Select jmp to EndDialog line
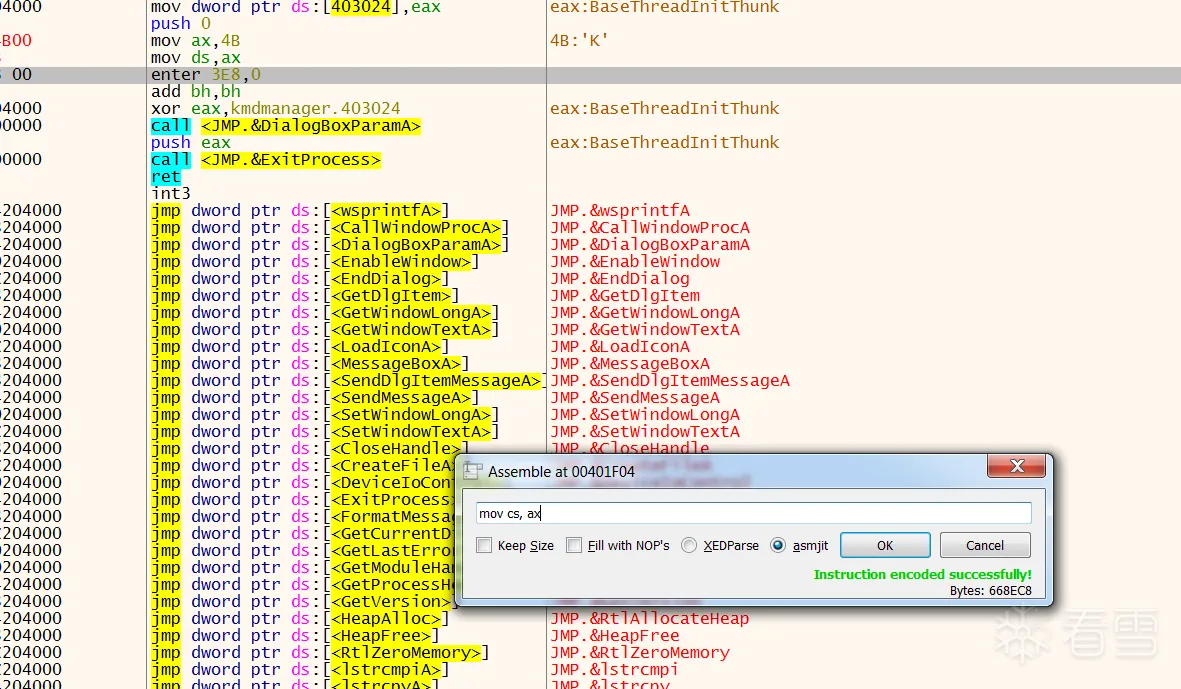The height and width of the screenshot is (689, 1181). point(301,279)
